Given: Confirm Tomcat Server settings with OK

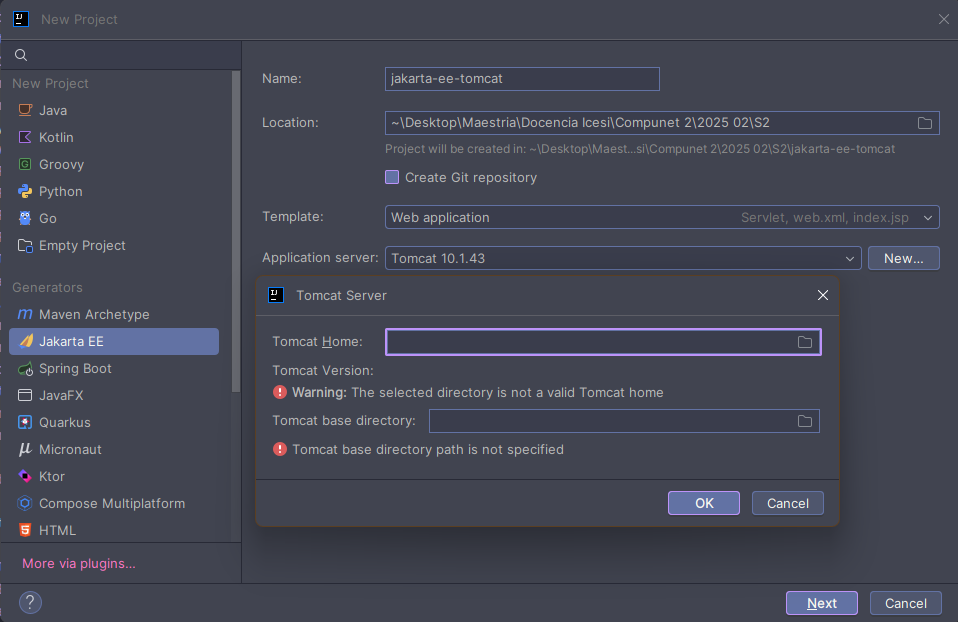Looking at the screenshot, I should (703, 502).
